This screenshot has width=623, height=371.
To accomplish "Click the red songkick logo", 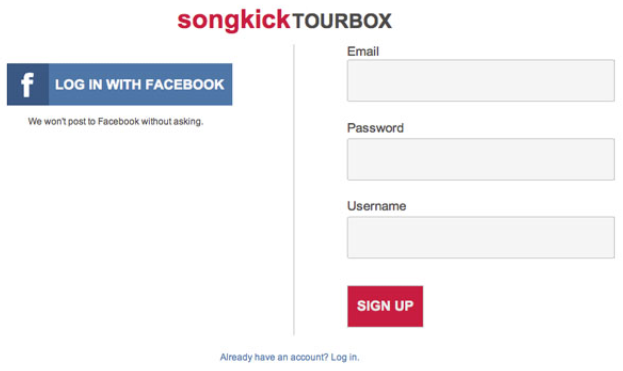I will point(234,20).
